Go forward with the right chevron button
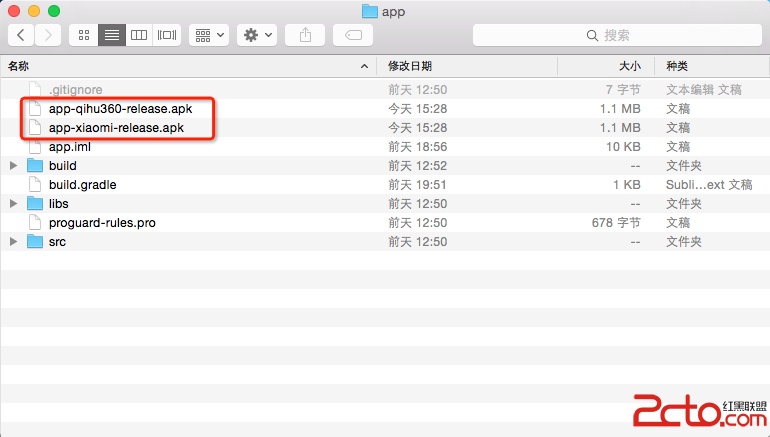 (x=48, y=35)
